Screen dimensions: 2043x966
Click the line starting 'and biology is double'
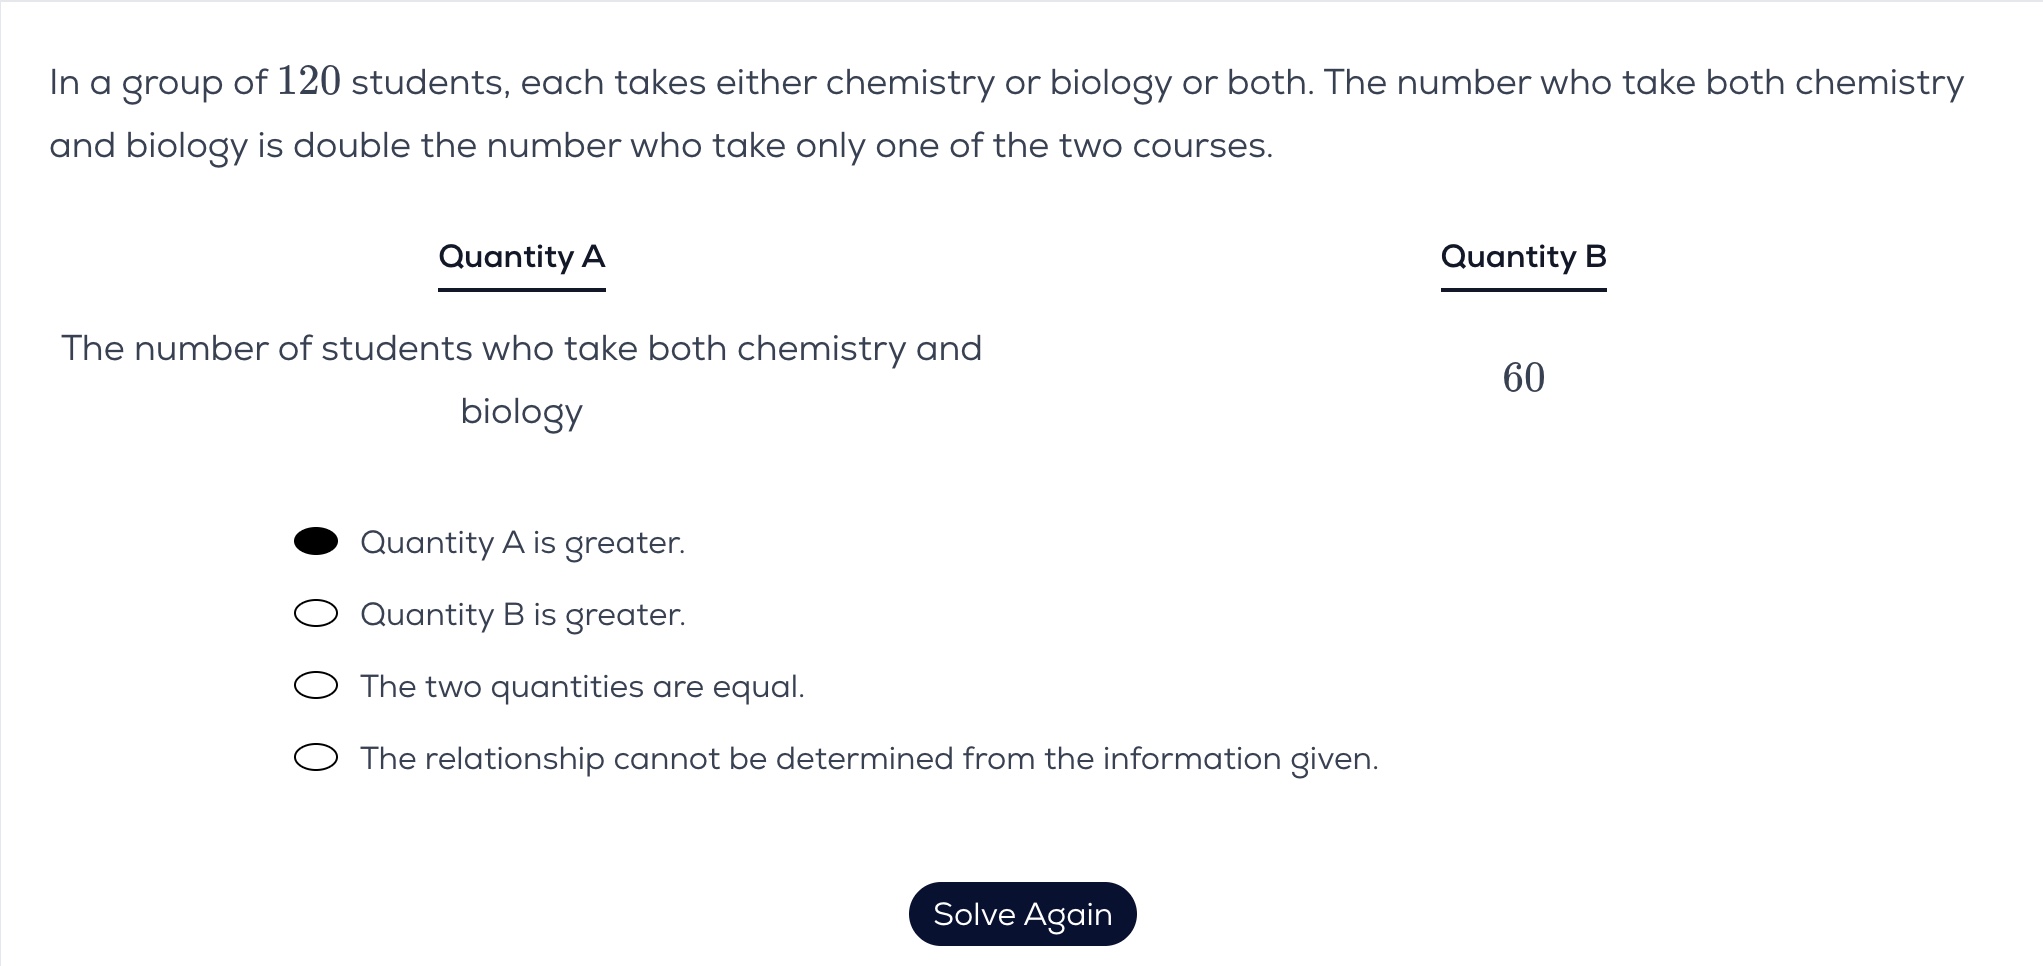(x=660, y=146)
